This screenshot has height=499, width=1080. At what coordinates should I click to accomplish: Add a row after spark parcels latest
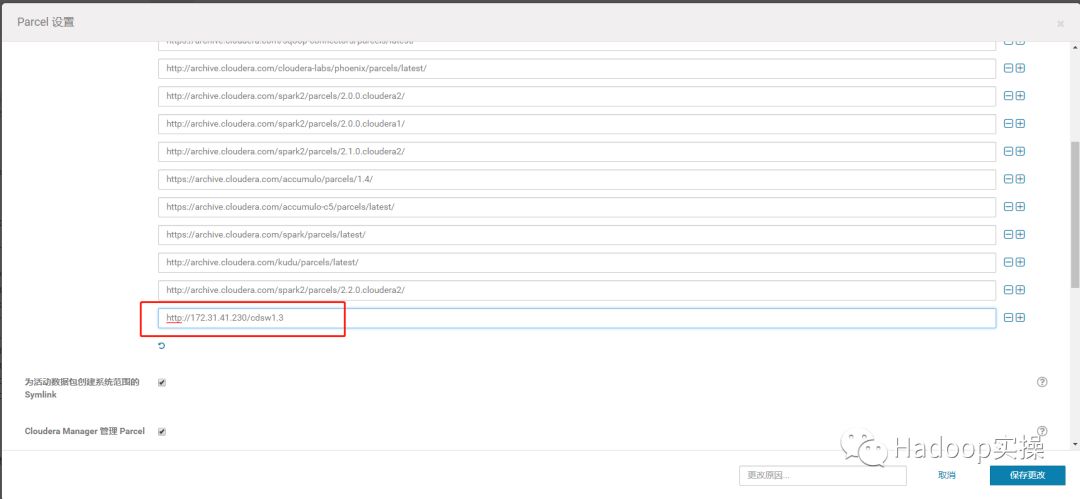[1020, 235]
